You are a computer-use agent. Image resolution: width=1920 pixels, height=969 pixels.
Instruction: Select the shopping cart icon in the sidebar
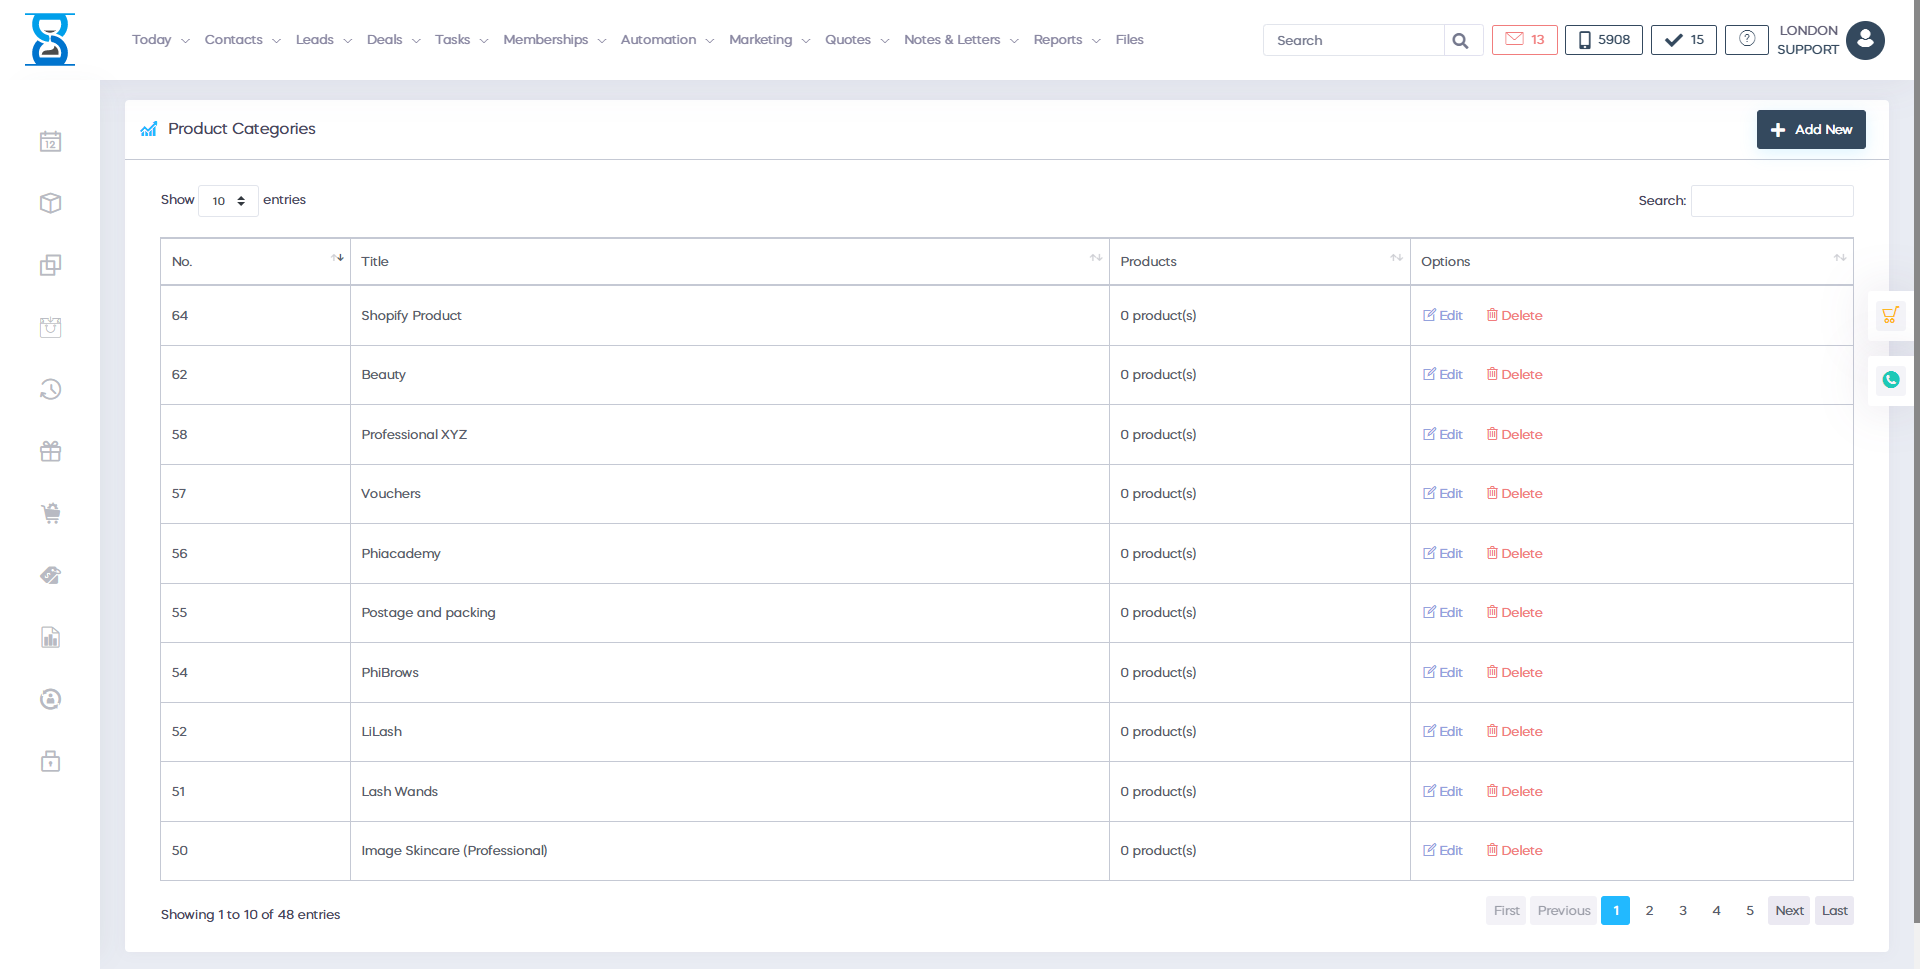click(x=50, y=513)
